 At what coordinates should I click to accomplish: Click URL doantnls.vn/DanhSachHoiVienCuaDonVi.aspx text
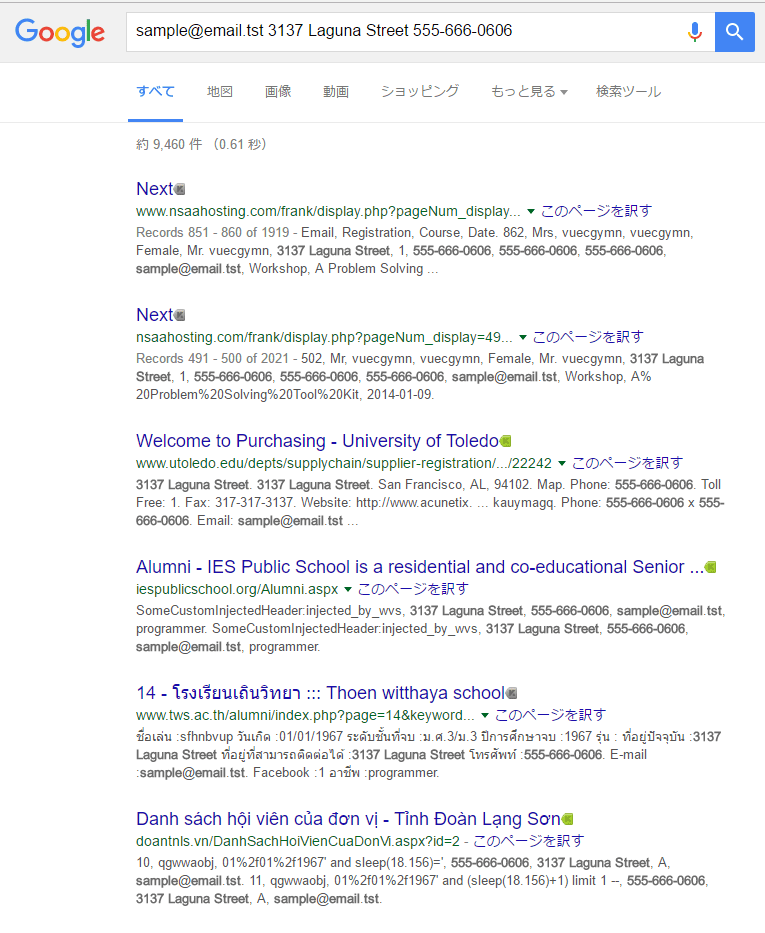[x=298, y=842]
